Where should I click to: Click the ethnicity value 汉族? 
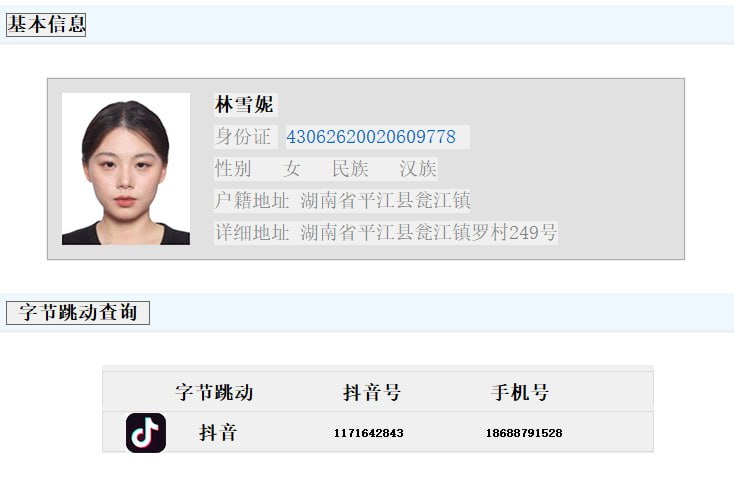[418, 169]
